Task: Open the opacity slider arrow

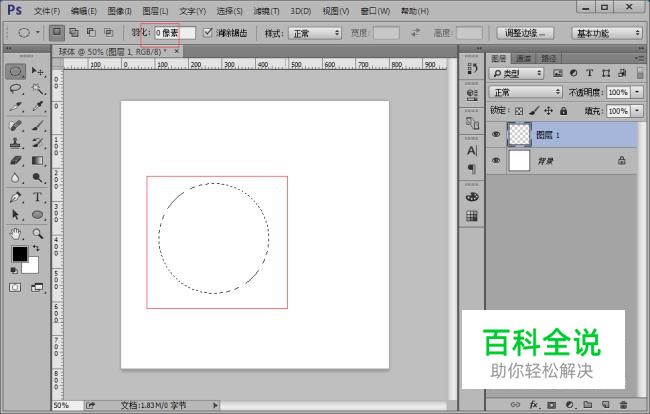Action: pyautogui.click(x=638, y=92)
